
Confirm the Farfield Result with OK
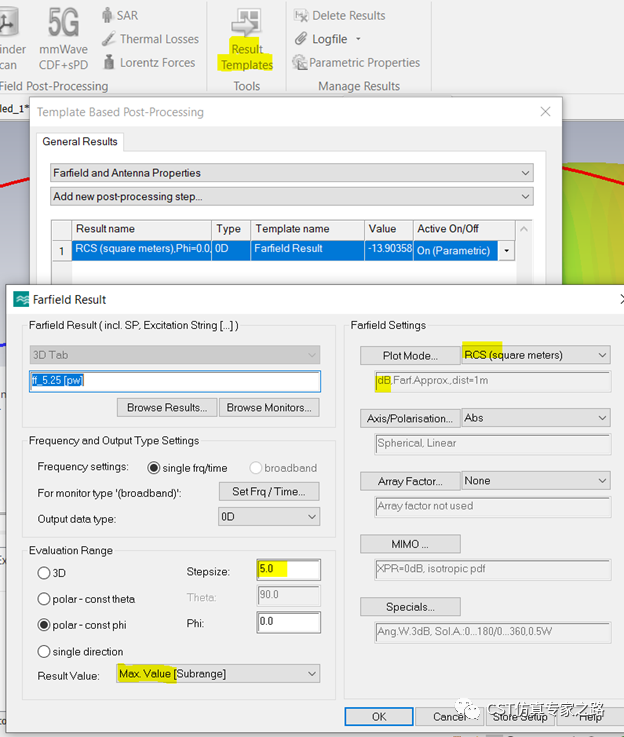[x=379, y=716]
